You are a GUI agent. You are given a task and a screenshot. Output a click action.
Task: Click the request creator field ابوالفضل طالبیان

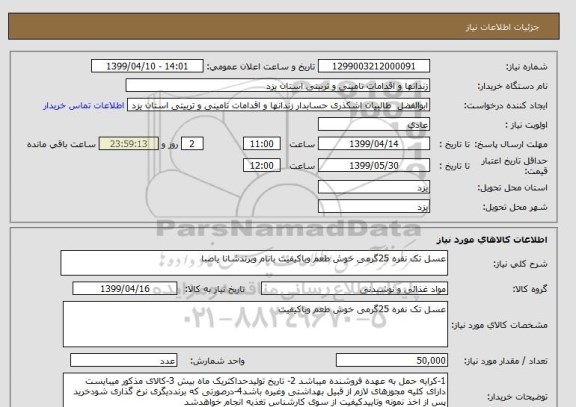click(x=278, y=105)
